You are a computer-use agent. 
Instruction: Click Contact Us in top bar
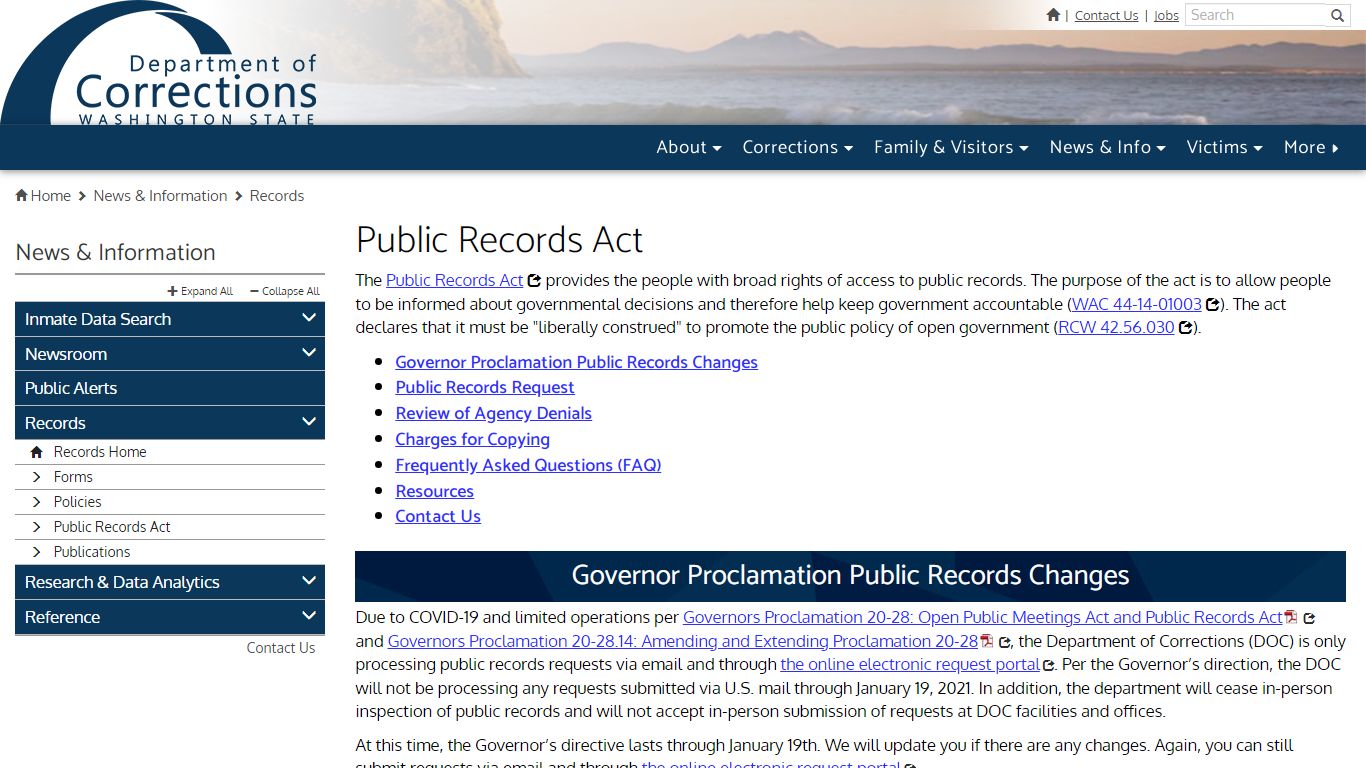tap(1106, 15)
